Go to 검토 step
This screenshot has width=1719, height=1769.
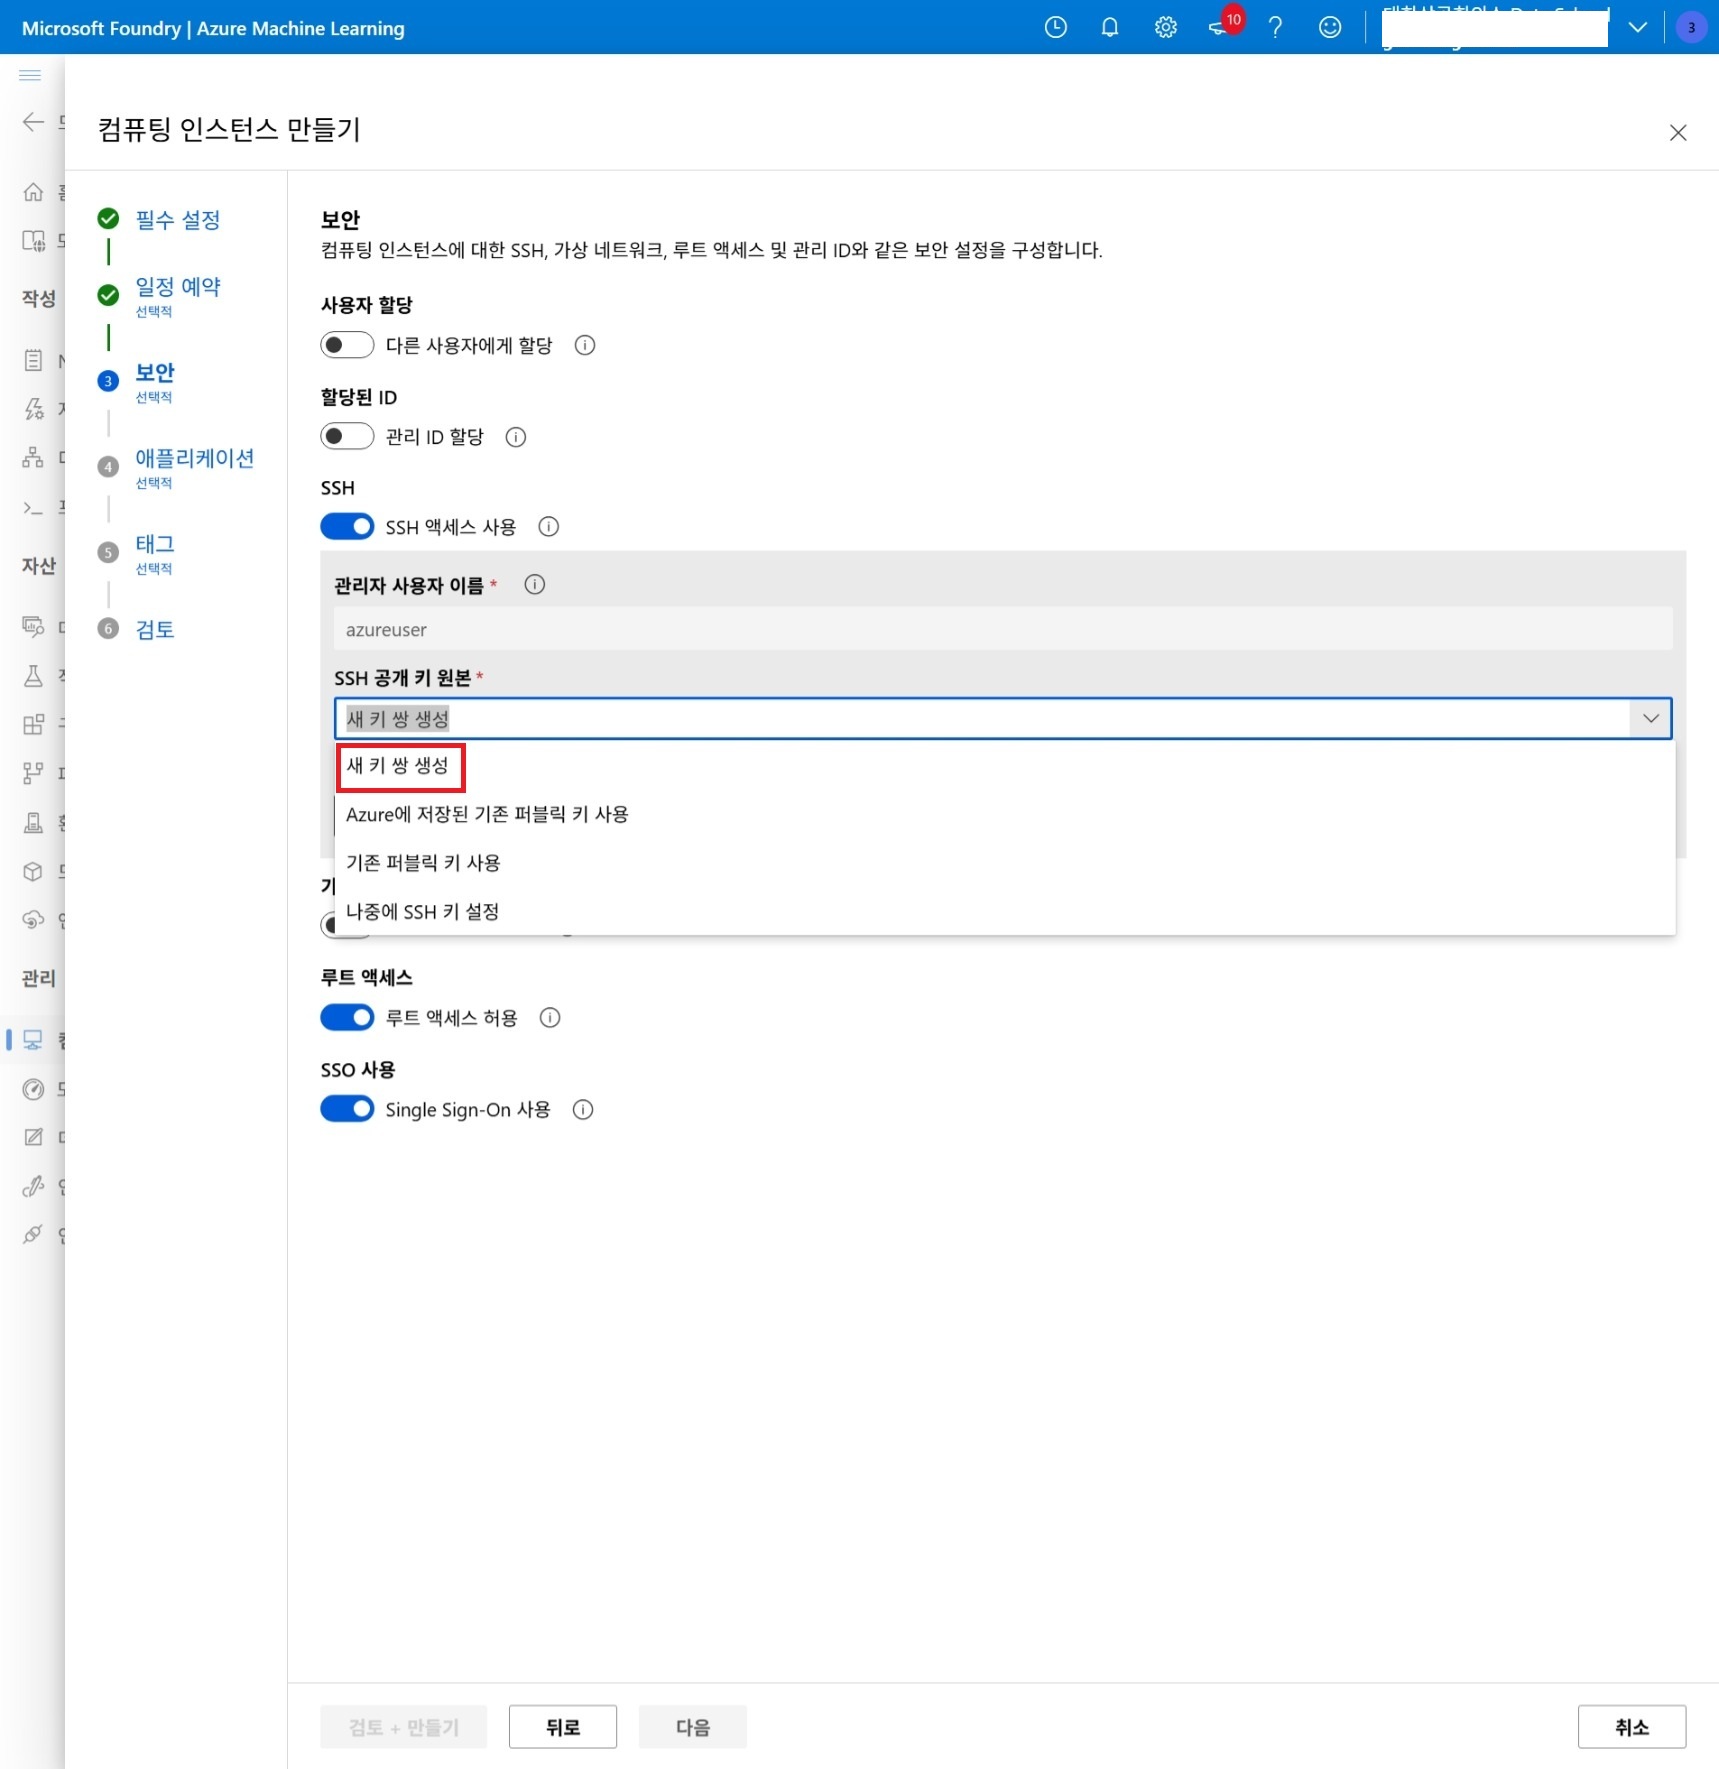coord(155,630)
